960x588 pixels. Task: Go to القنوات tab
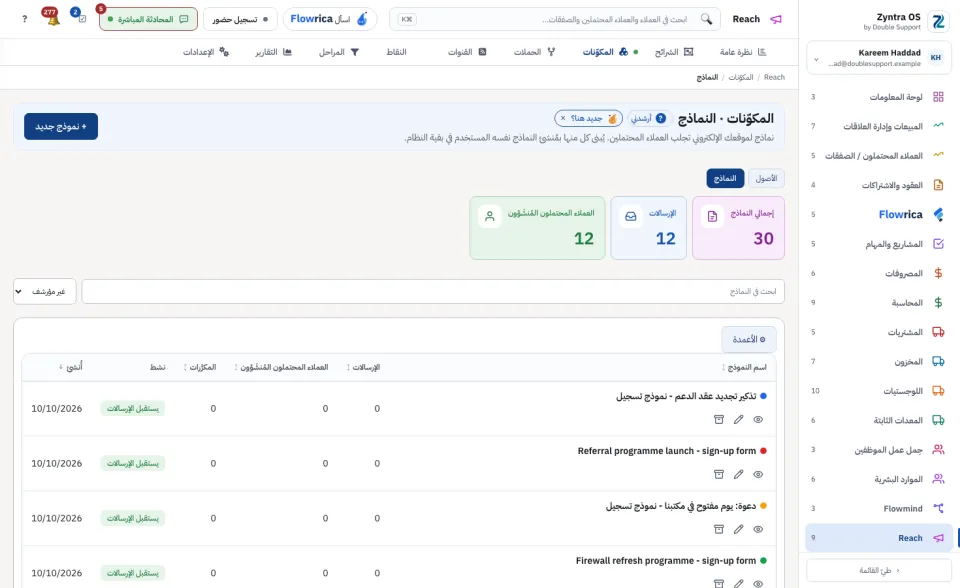point(467,52)
